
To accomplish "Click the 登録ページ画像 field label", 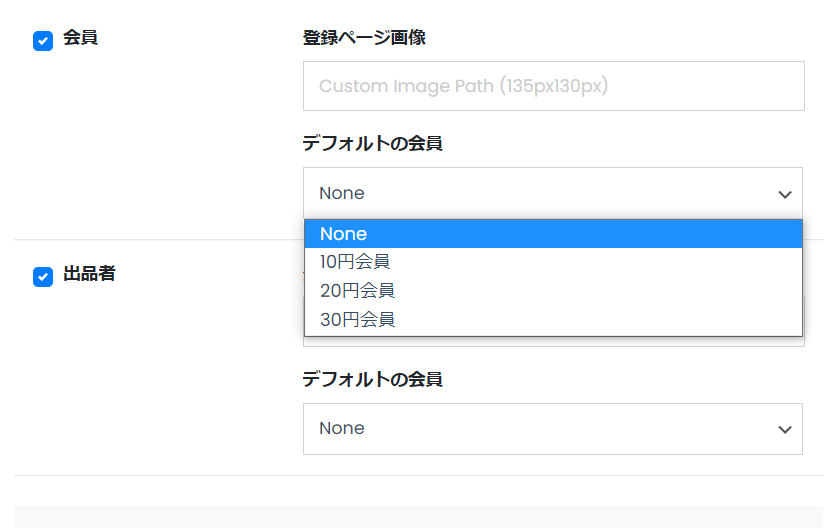I will pos(364,38).
